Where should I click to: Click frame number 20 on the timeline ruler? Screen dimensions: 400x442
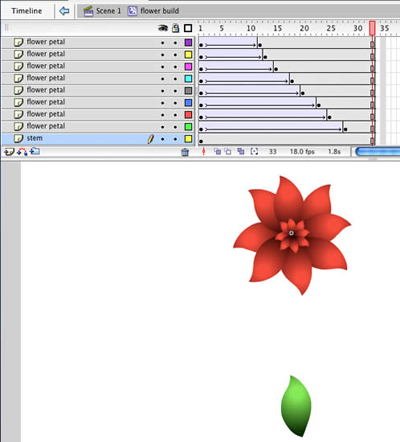[304, 28]
